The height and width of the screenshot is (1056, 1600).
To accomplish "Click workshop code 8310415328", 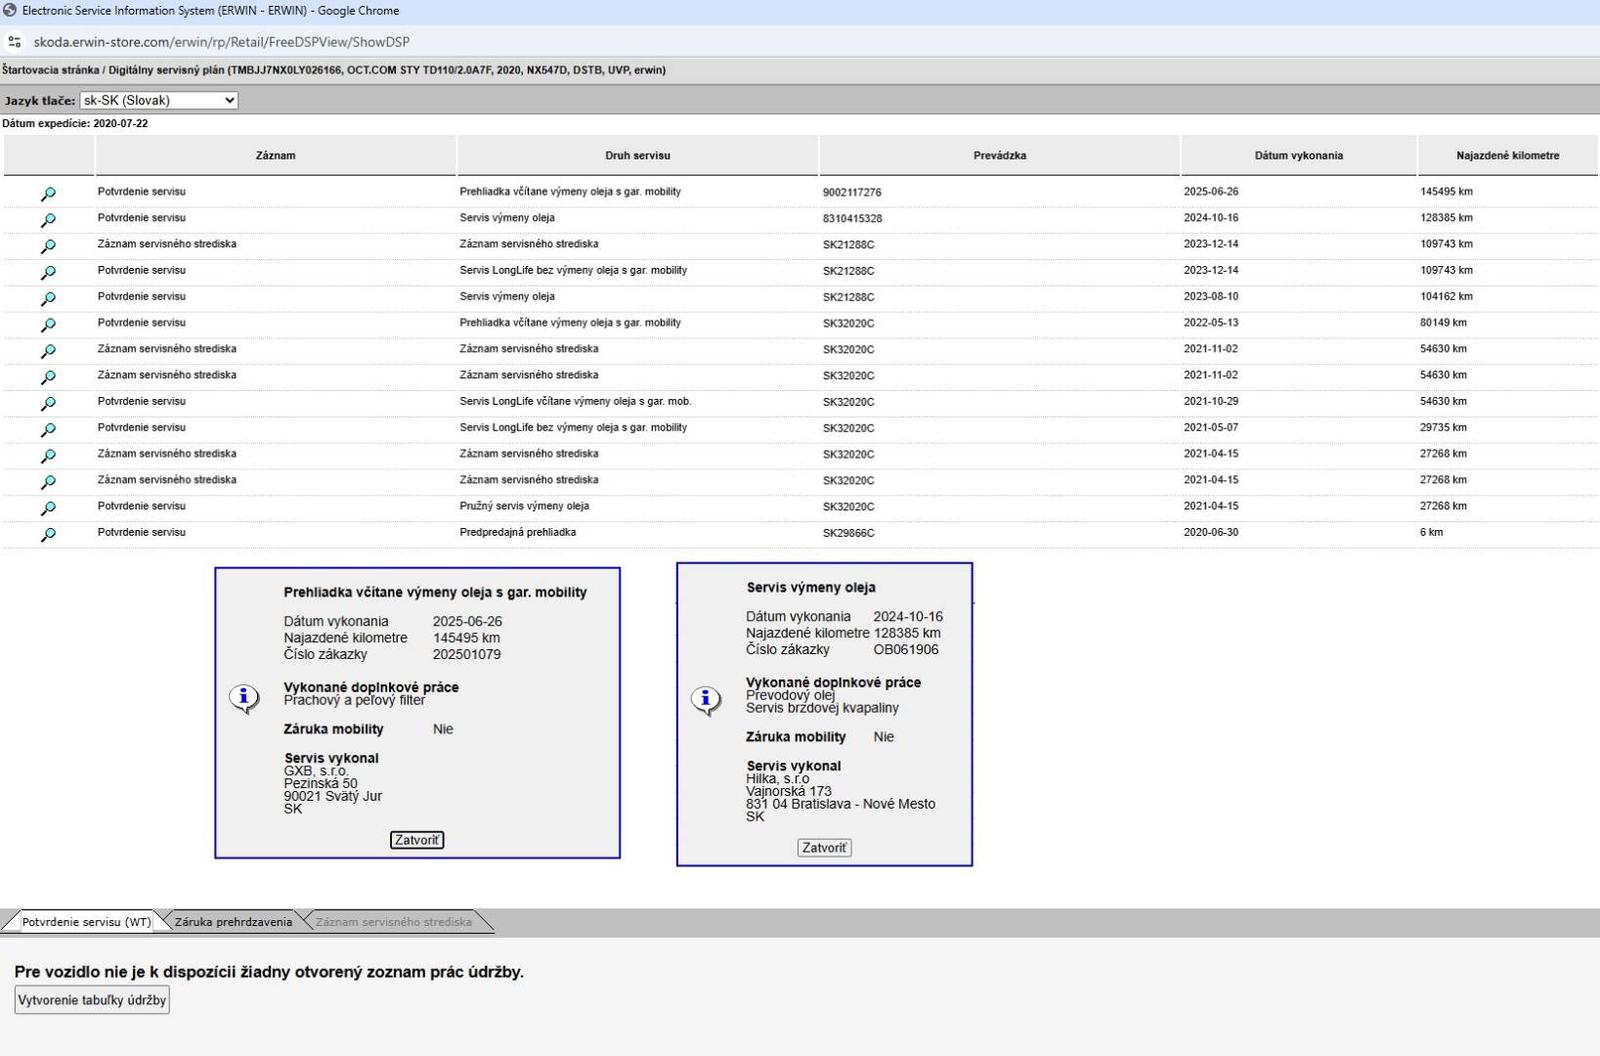I will coord(852,218).
